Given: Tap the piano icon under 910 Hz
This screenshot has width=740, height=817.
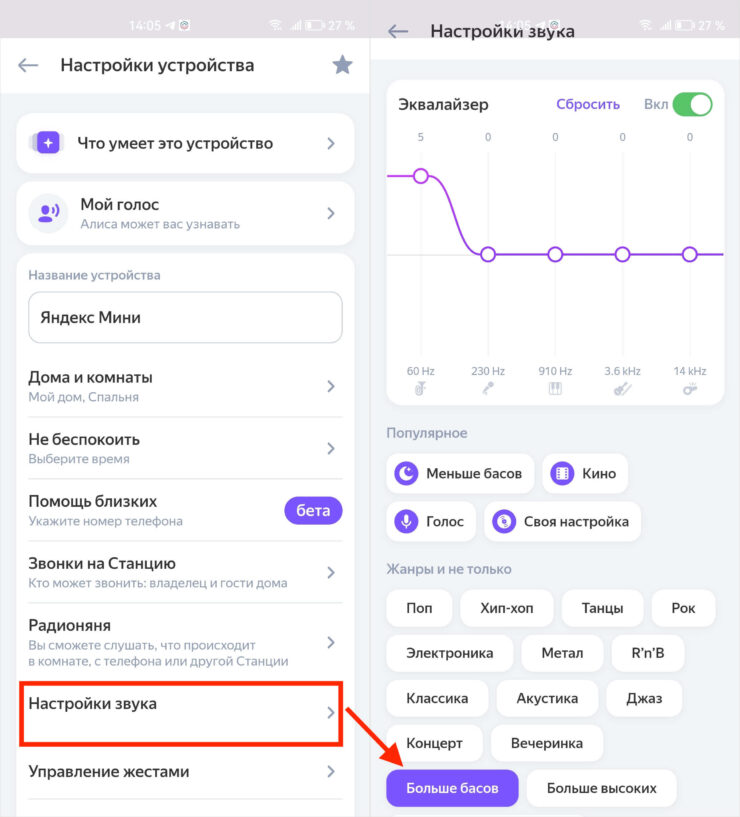Looking at the screenshot, I should click(555, 390).
